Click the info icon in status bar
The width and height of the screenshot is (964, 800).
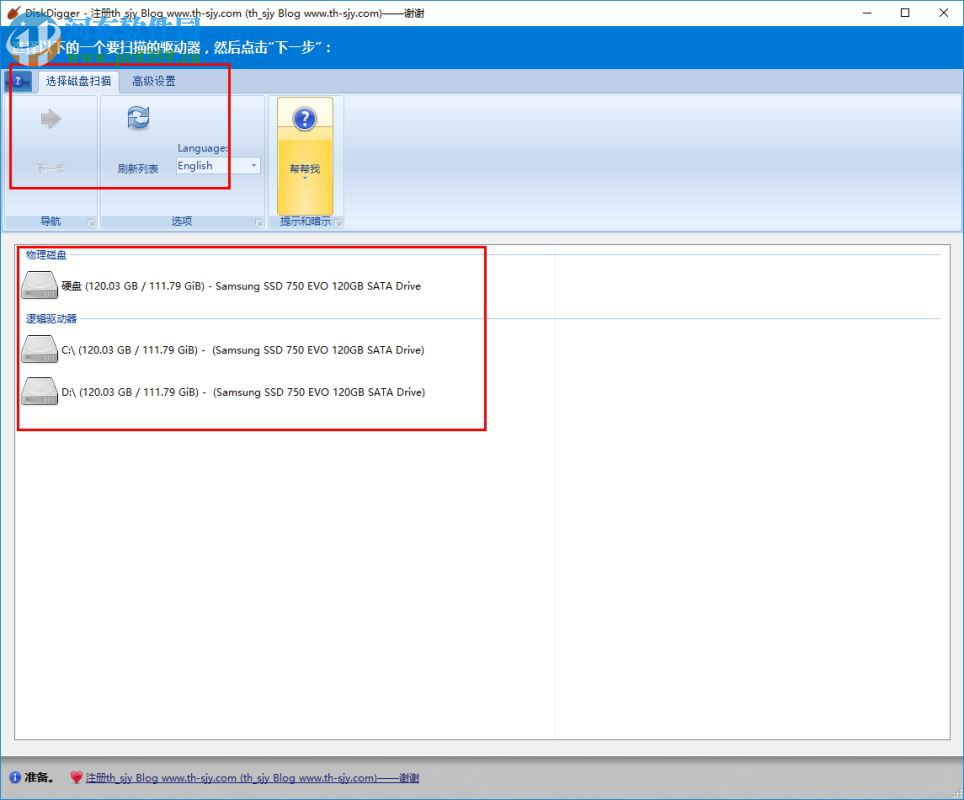pos(15,777)
